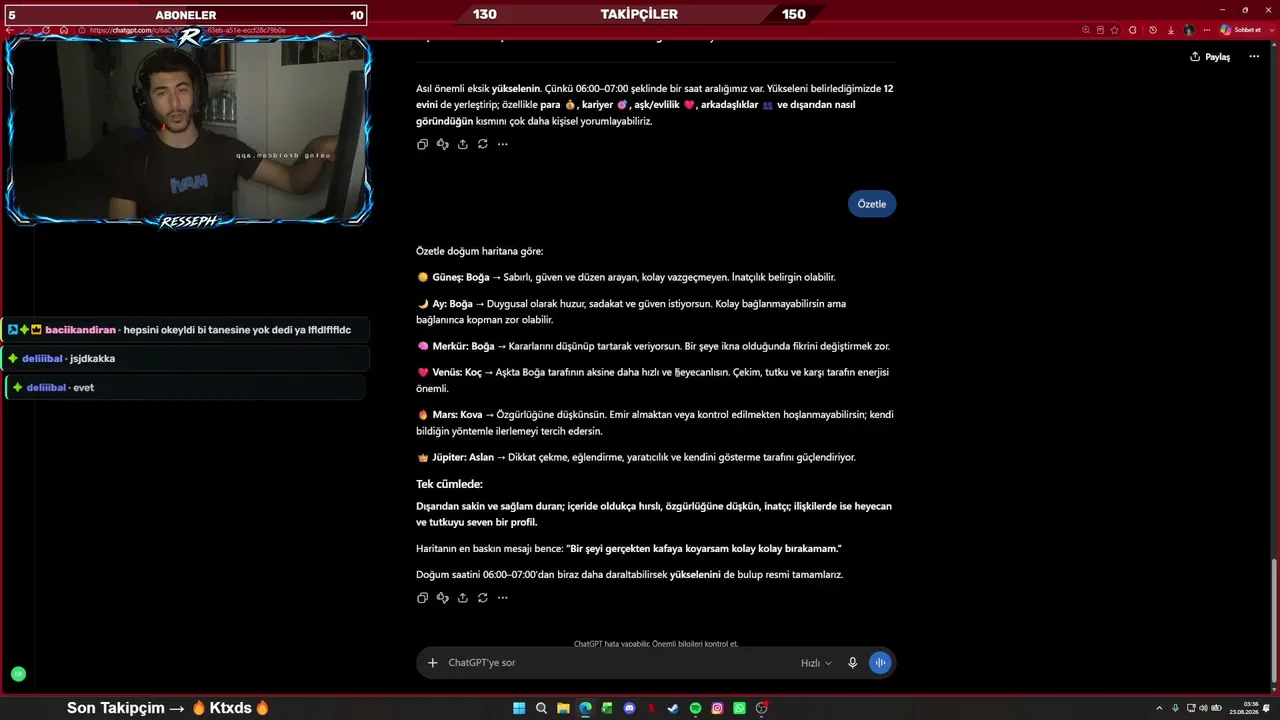Image resolution: width=1280 pixels, height=720 pixels.
Task: Click the Microsoft Edge taskbar icon
Action: (585, 708)
